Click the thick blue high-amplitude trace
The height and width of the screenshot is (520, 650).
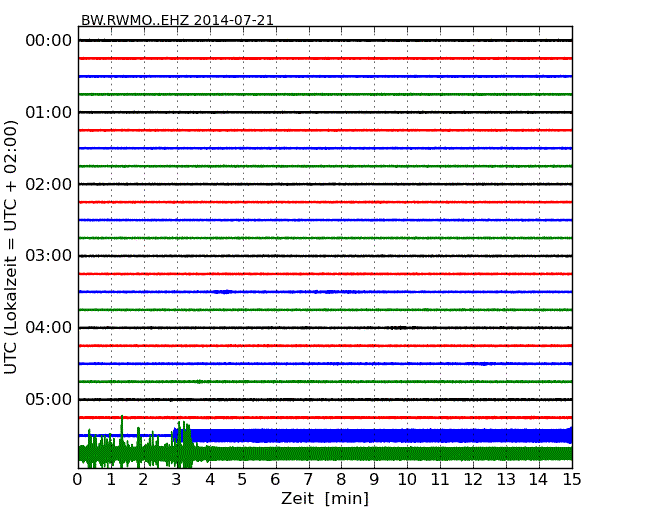pyautogui.click(x=373, y=435)
